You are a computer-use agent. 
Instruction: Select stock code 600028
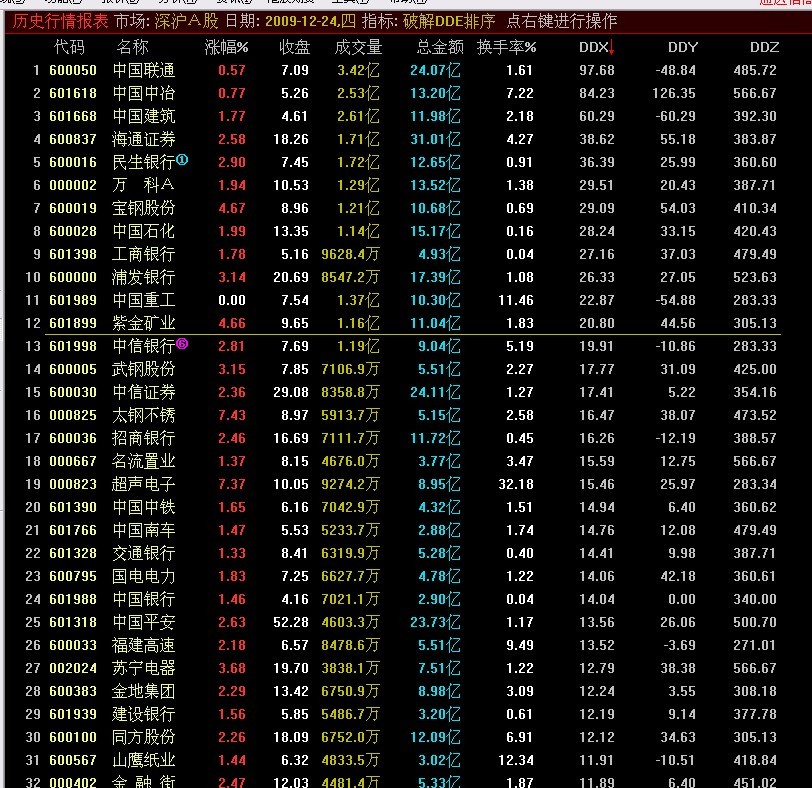click(73, 231)
